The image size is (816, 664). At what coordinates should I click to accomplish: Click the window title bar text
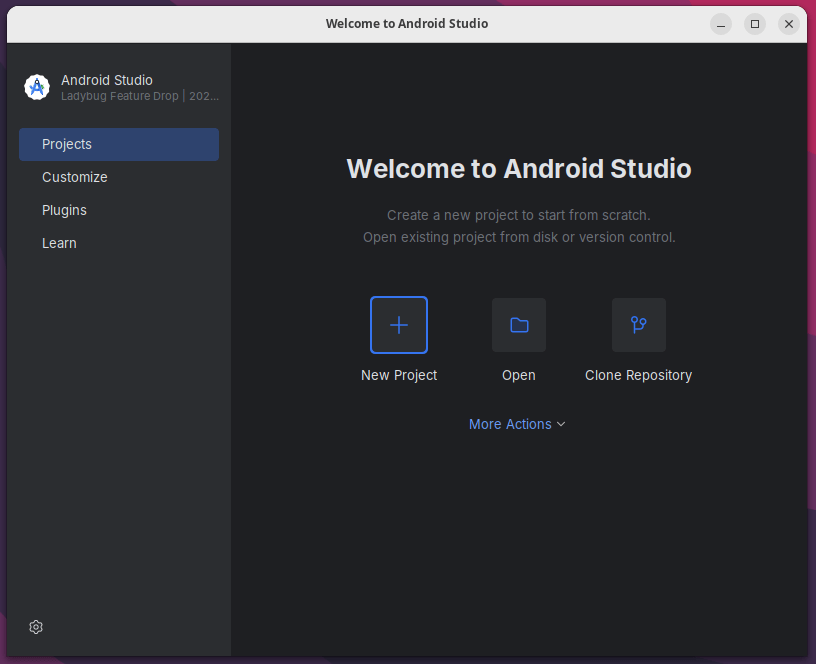pos(407,23)
